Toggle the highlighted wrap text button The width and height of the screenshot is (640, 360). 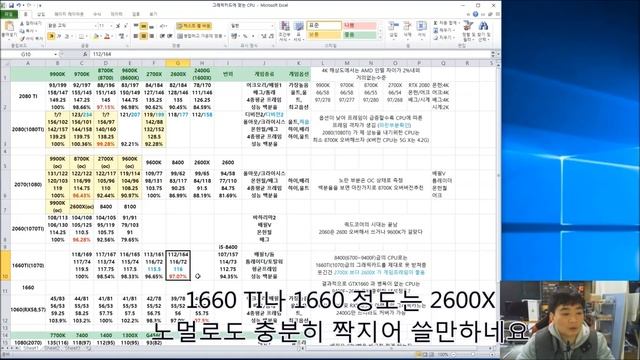(194, 26)
